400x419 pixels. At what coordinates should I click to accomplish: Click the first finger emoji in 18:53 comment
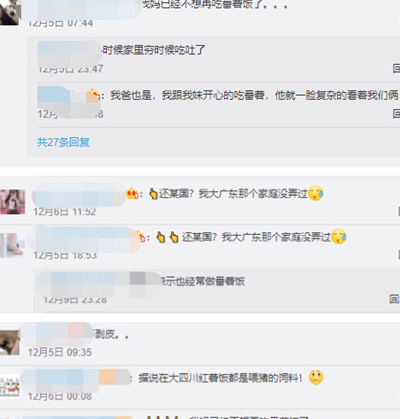click(x=161, y=237)
